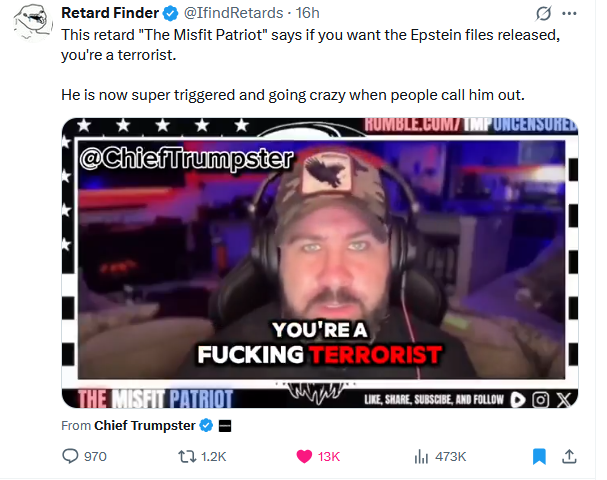607x480 pixels.
Task: Click the blue verified badge beside author name
Action: click(170, 14)
